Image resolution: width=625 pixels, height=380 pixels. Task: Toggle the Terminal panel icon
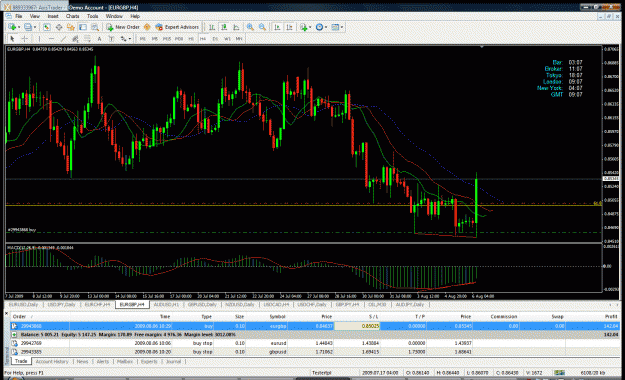(83, 27)
